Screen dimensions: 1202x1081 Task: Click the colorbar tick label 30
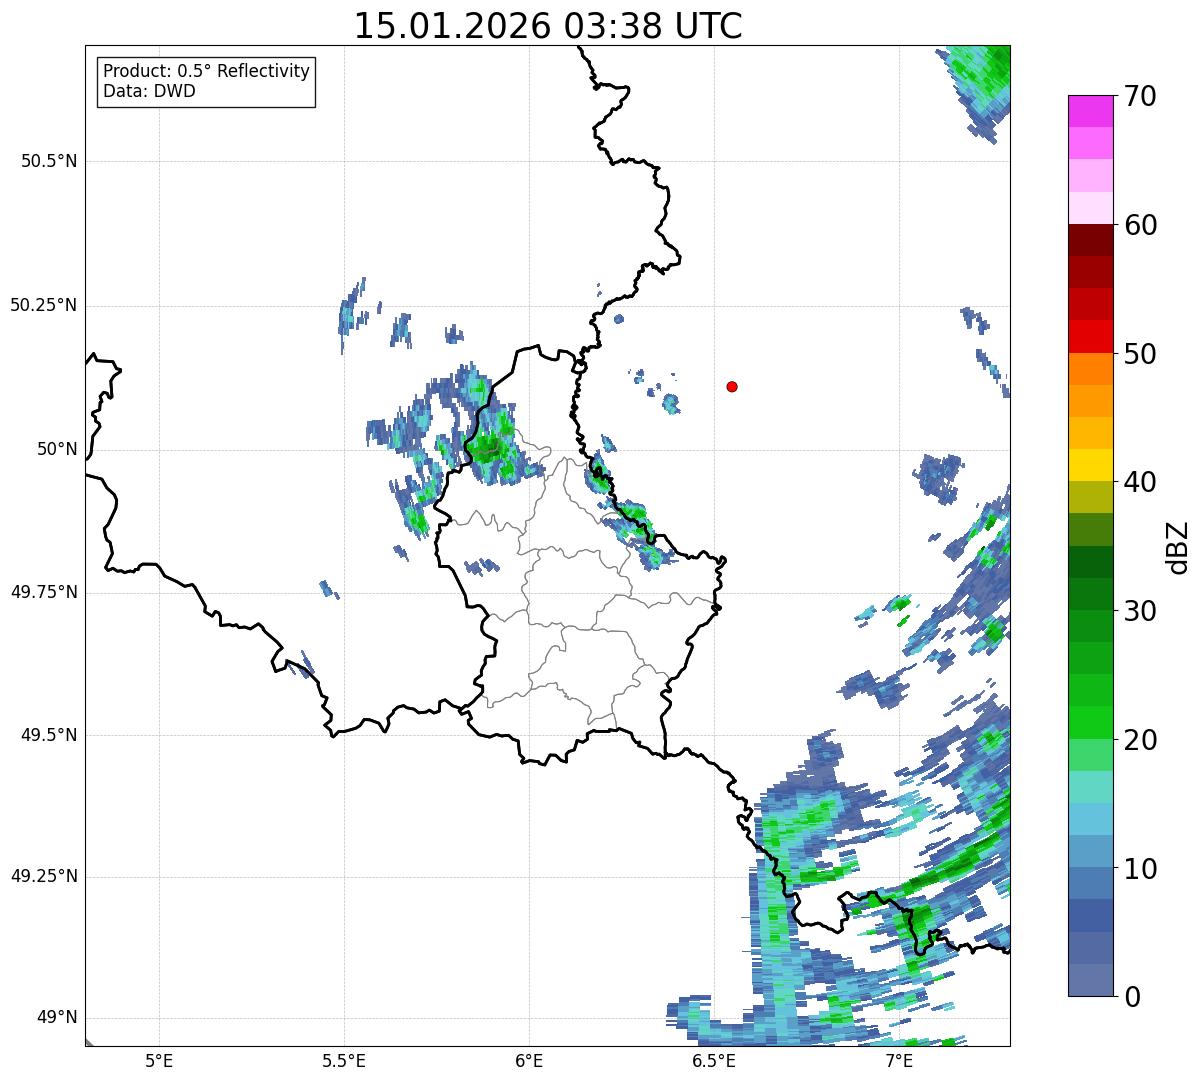[1140, 611]
